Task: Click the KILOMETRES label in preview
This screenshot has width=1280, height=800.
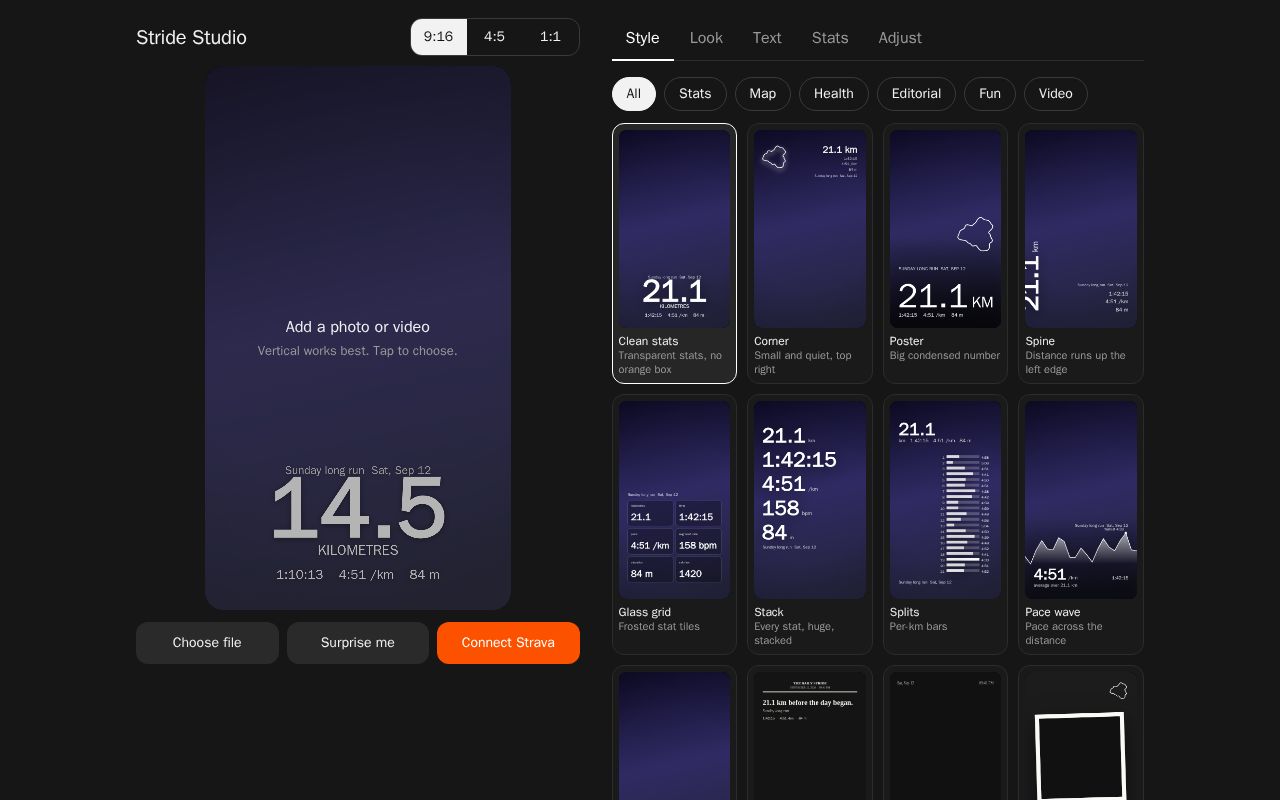Action: pyautogui.click(x=358, y=551)
